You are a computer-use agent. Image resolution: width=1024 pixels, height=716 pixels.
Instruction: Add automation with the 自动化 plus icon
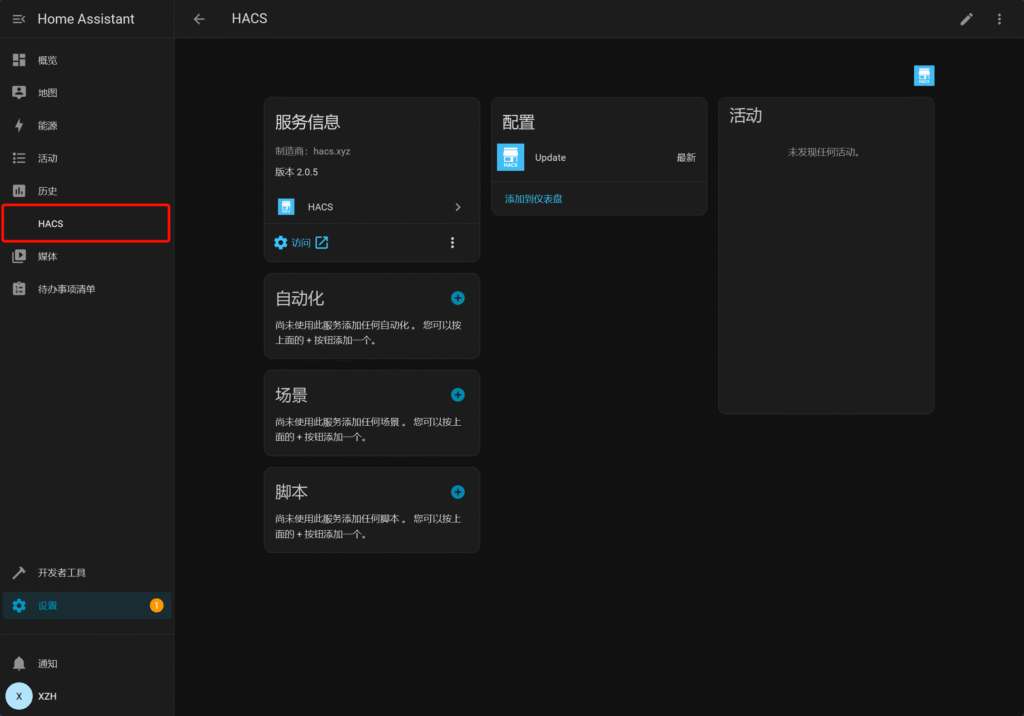pyautogui.click(x=458, y=298)
